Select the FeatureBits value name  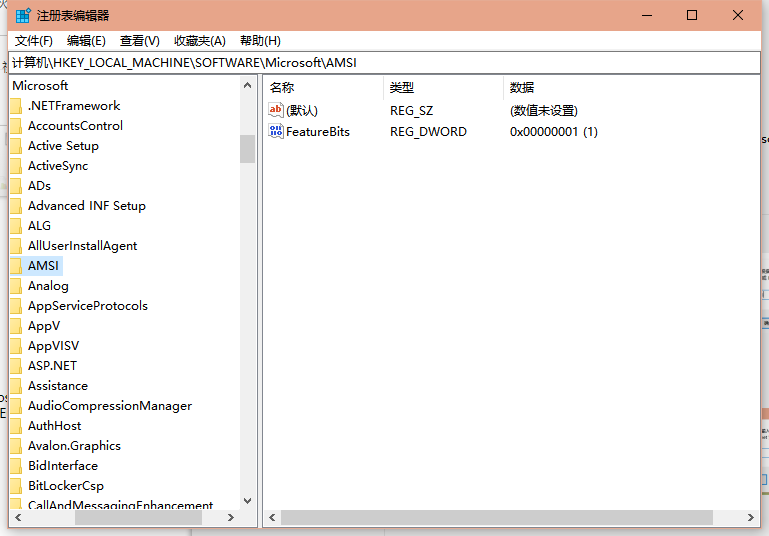(318, 131)
